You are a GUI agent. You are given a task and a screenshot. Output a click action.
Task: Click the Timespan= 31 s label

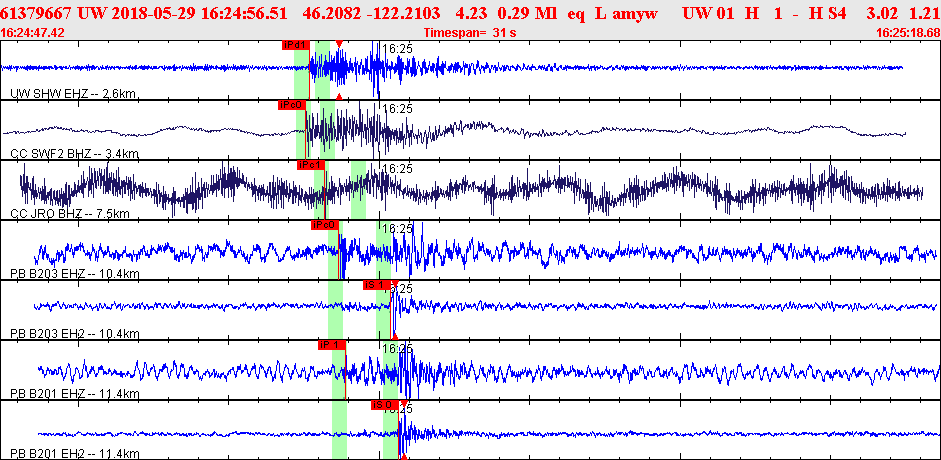point(470,33)
